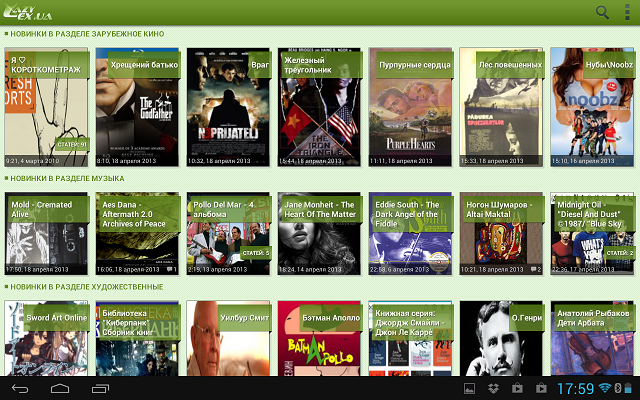The image size is (640, 400).
Task: Tap the Wi-Fi signal icon
Action: click(605, 388)
